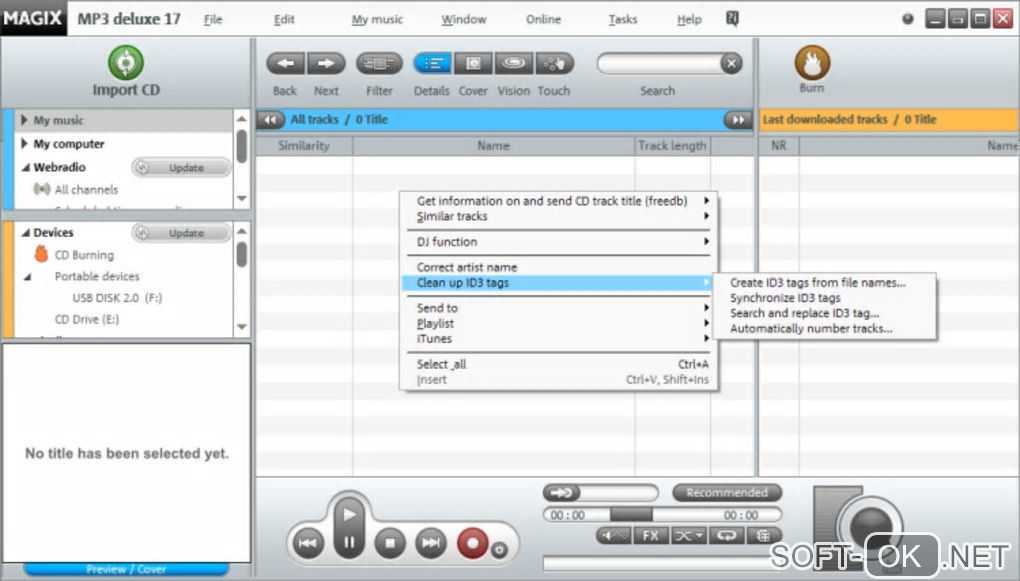Click Devices Update button

point(181,233)
